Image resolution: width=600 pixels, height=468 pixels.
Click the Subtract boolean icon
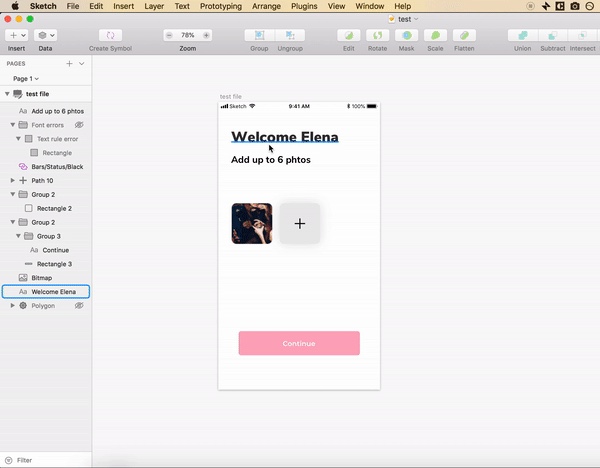click(552, 35)
